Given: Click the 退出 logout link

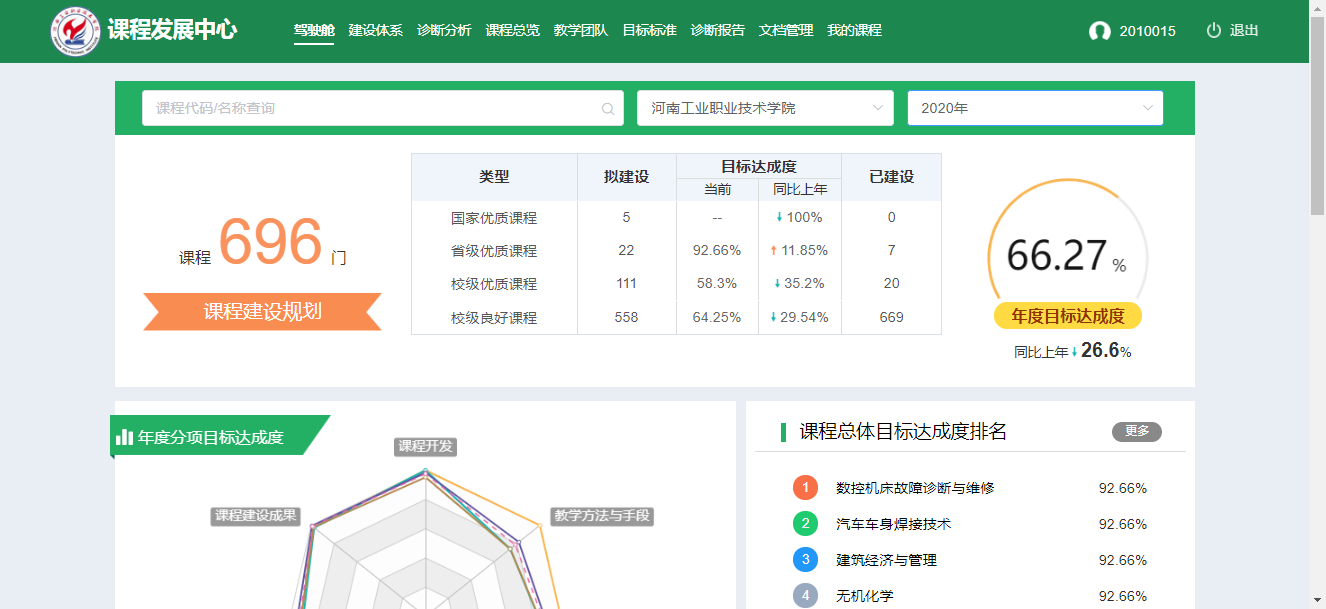Looking at the screenshot, I should tap(1244, 30).
